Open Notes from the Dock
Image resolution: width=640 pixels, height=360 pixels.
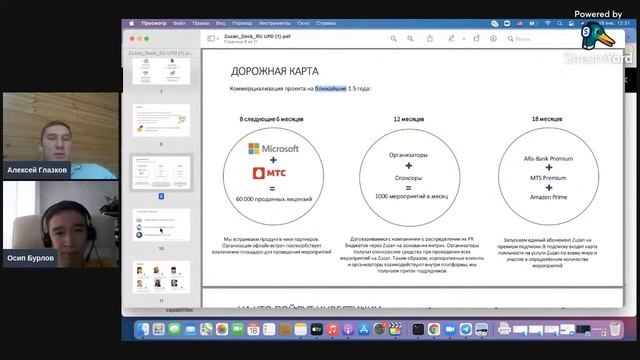tap(300, 329)
